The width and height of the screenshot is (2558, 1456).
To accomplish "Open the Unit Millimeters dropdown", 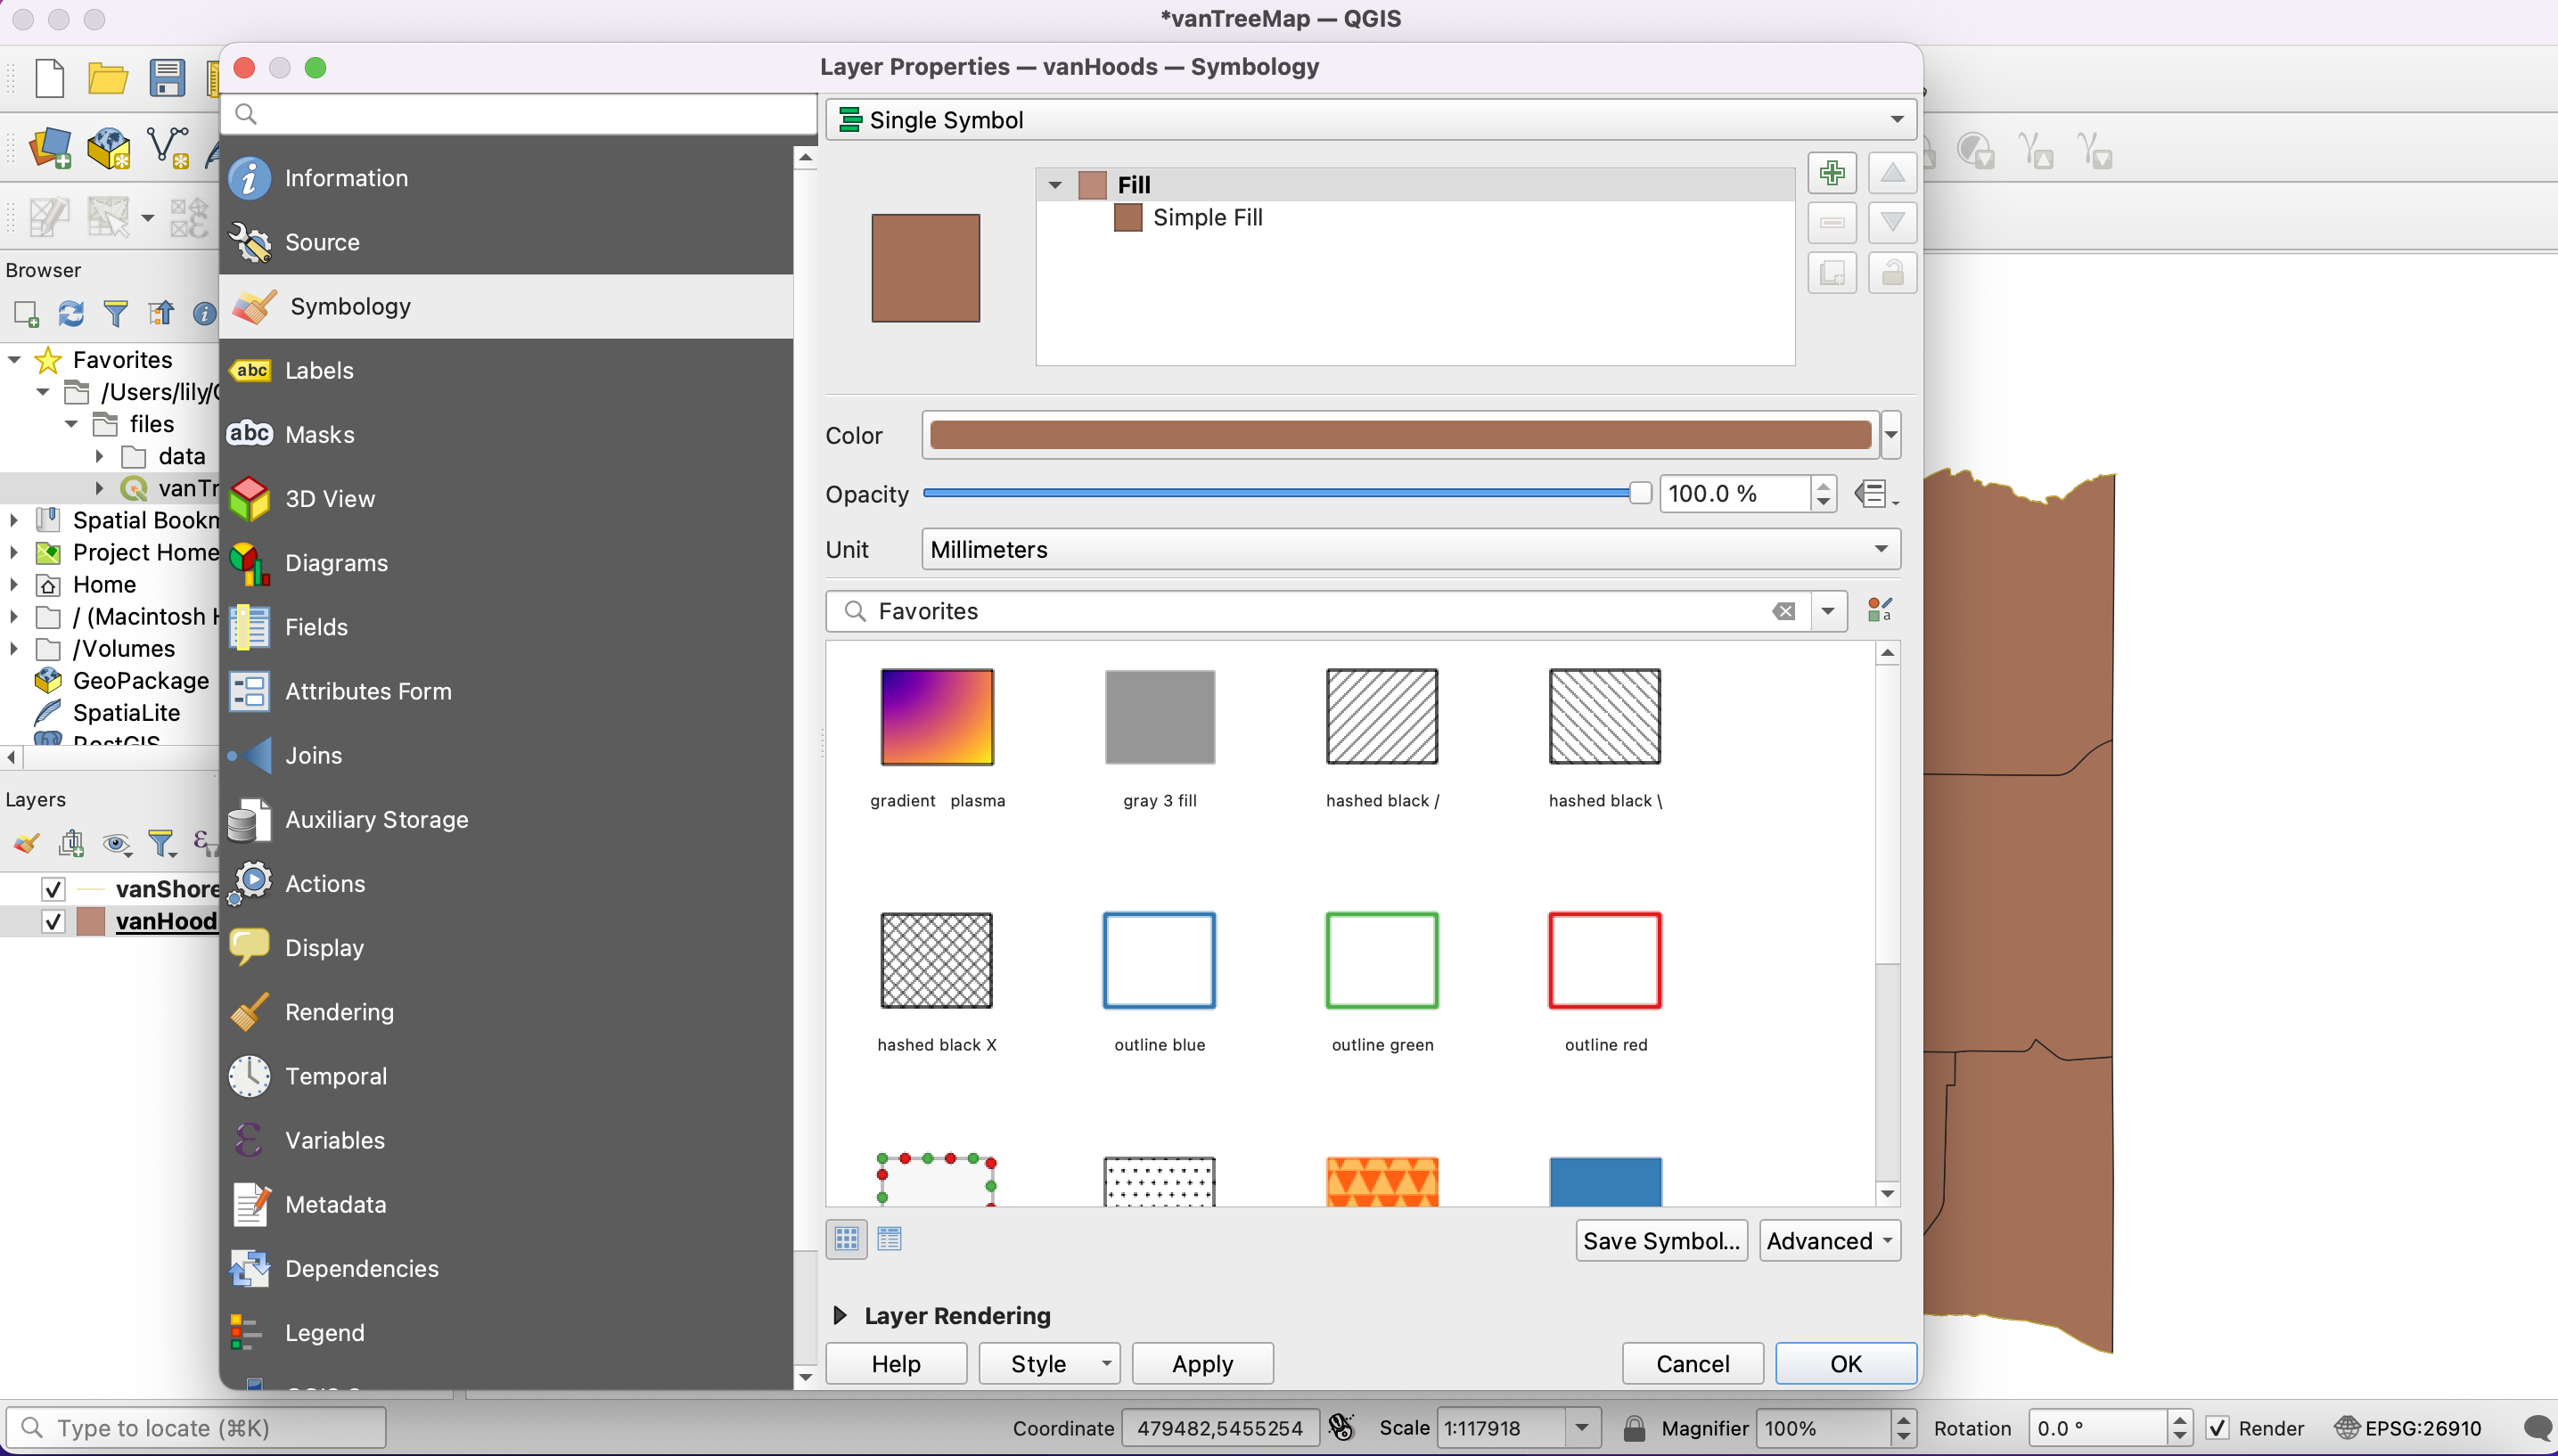I will (x=1410, y=549).
